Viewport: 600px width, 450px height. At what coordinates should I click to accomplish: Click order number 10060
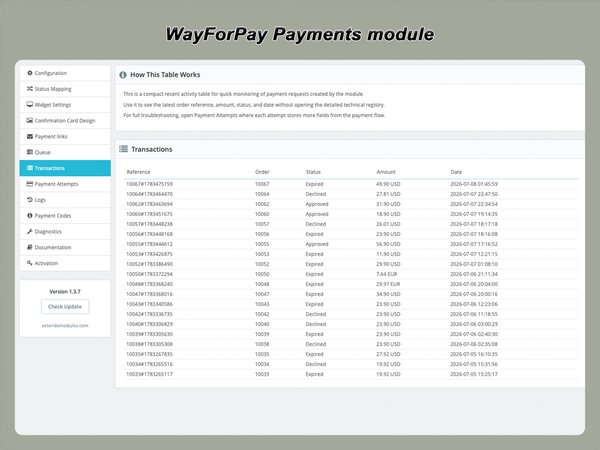(262, 214)
